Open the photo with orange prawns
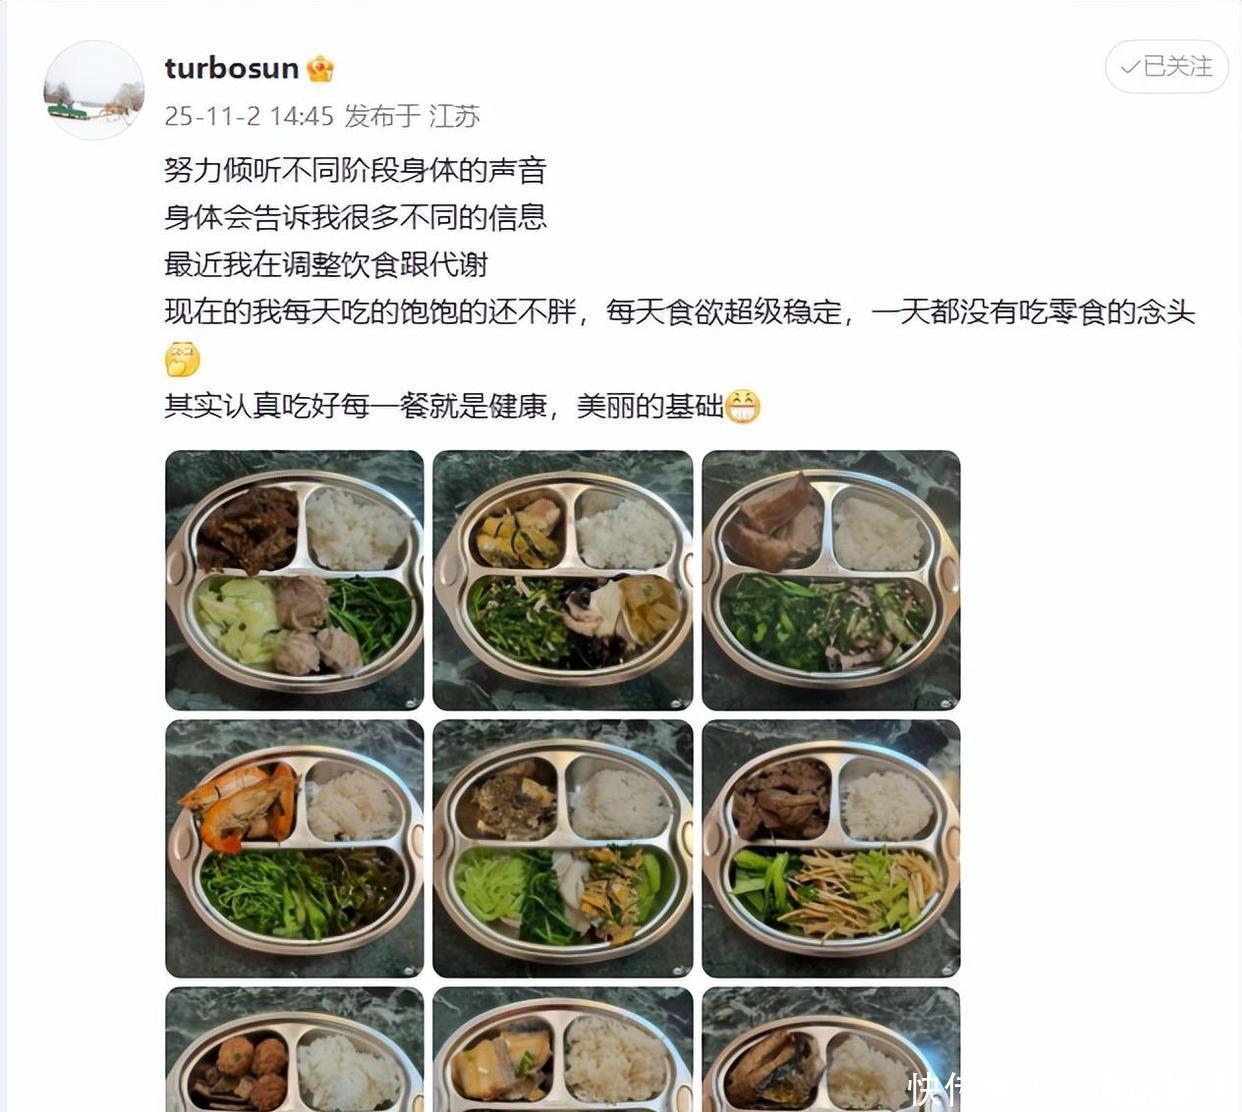Image resolution: width=1242 pixels, height=1112 pixels. click(x=294, y=848)
